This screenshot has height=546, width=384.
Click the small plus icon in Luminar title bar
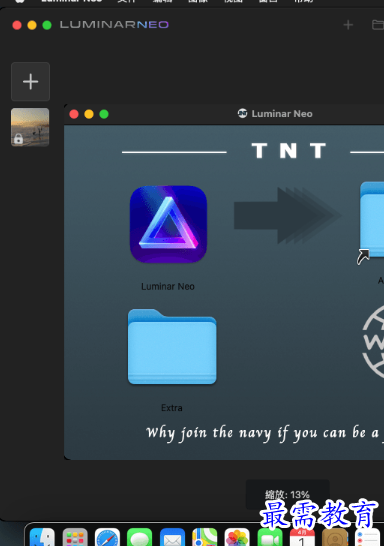coord(348,25)
